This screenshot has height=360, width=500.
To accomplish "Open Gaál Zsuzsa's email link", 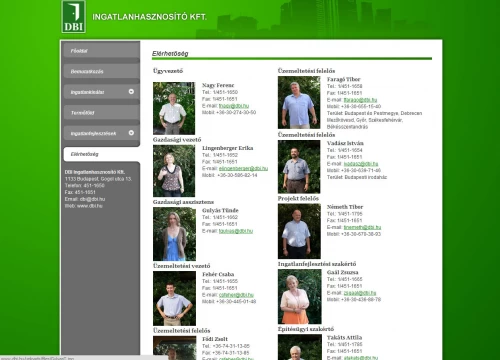I will [360, 293].
